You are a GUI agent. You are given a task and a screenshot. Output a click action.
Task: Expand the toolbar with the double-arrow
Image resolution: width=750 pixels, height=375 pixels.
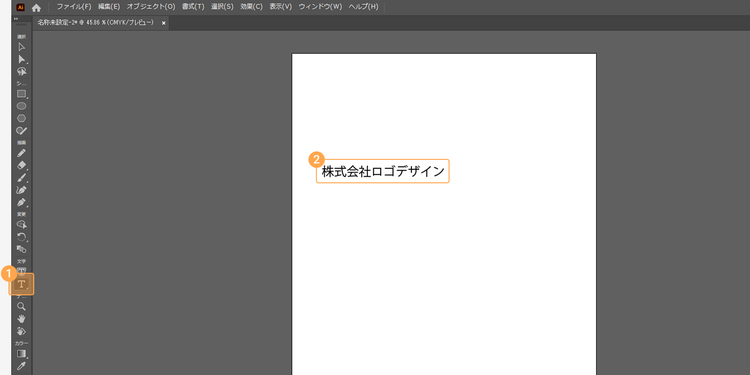pos(15,19)
